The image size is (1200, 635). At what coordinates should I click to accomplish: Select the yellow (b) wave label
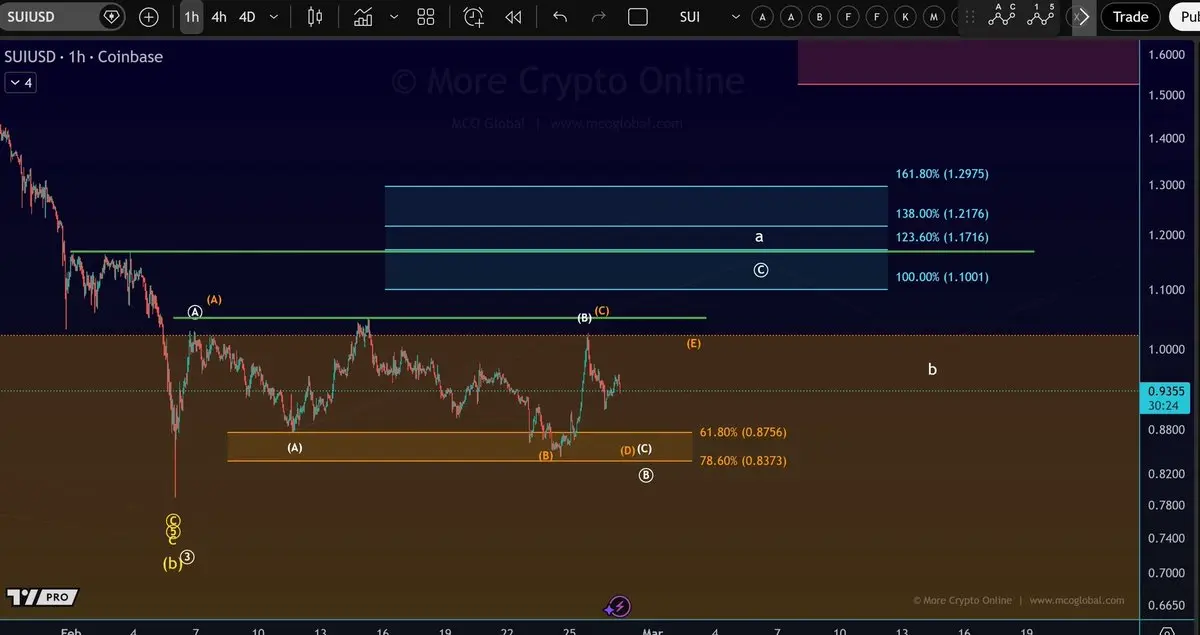(x=172, y=563)
